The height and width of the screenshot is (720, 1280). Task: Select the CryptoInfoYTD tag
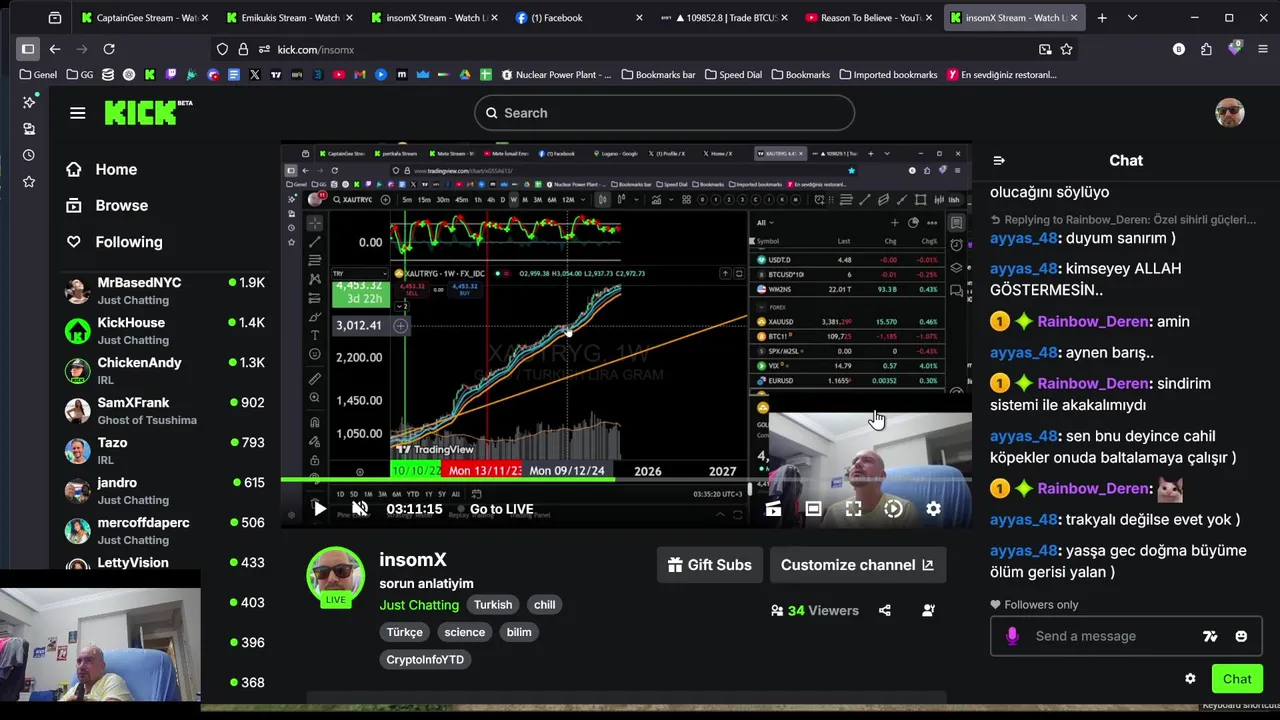[425, 660]
